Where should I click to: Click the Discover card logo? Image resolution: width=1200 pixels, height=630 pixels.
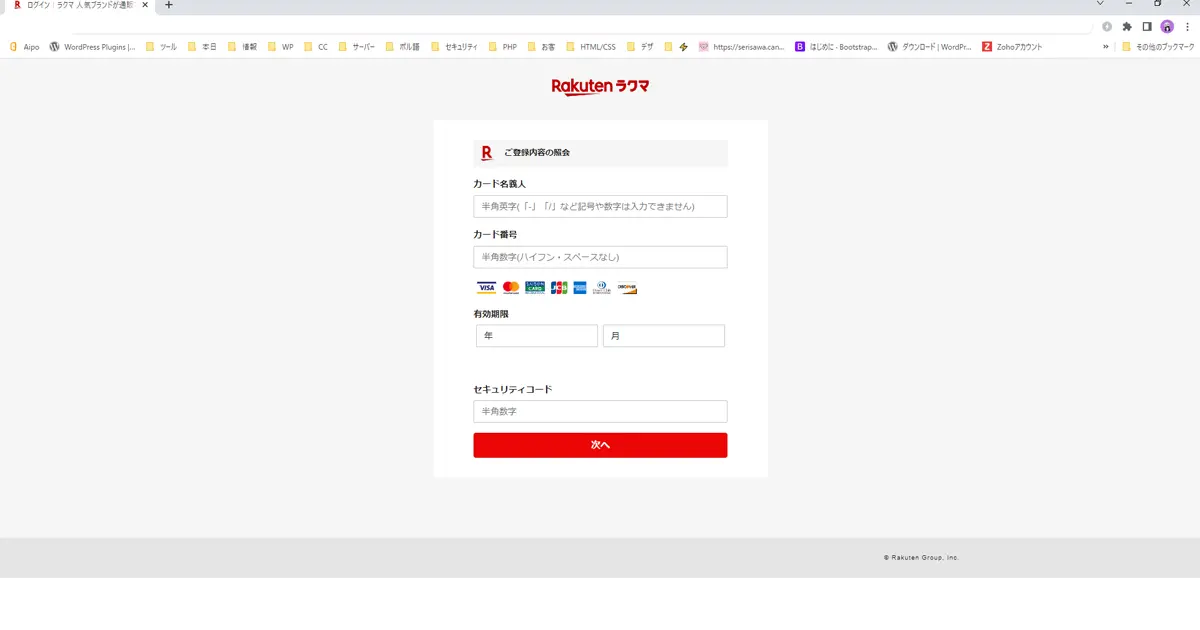click(627, 288)
